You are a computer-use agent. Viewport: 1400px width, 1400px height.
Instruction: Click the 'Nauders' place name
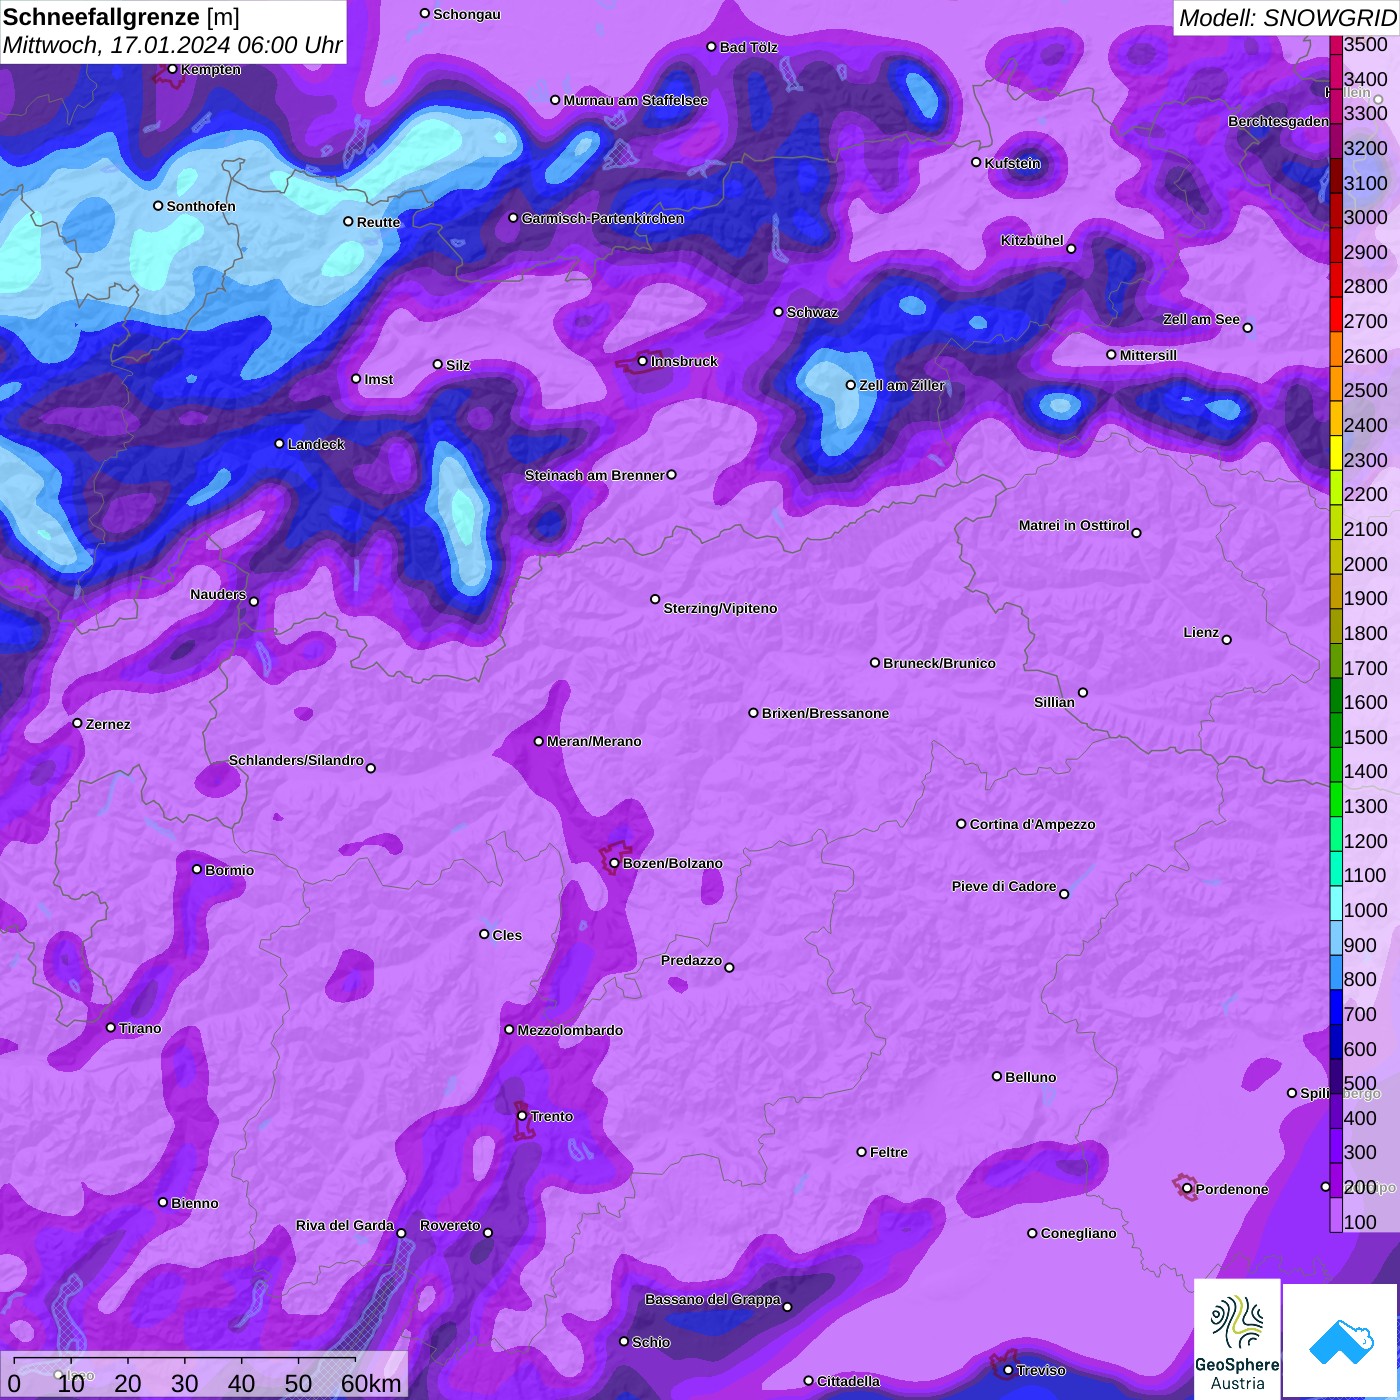pos(218,594)
